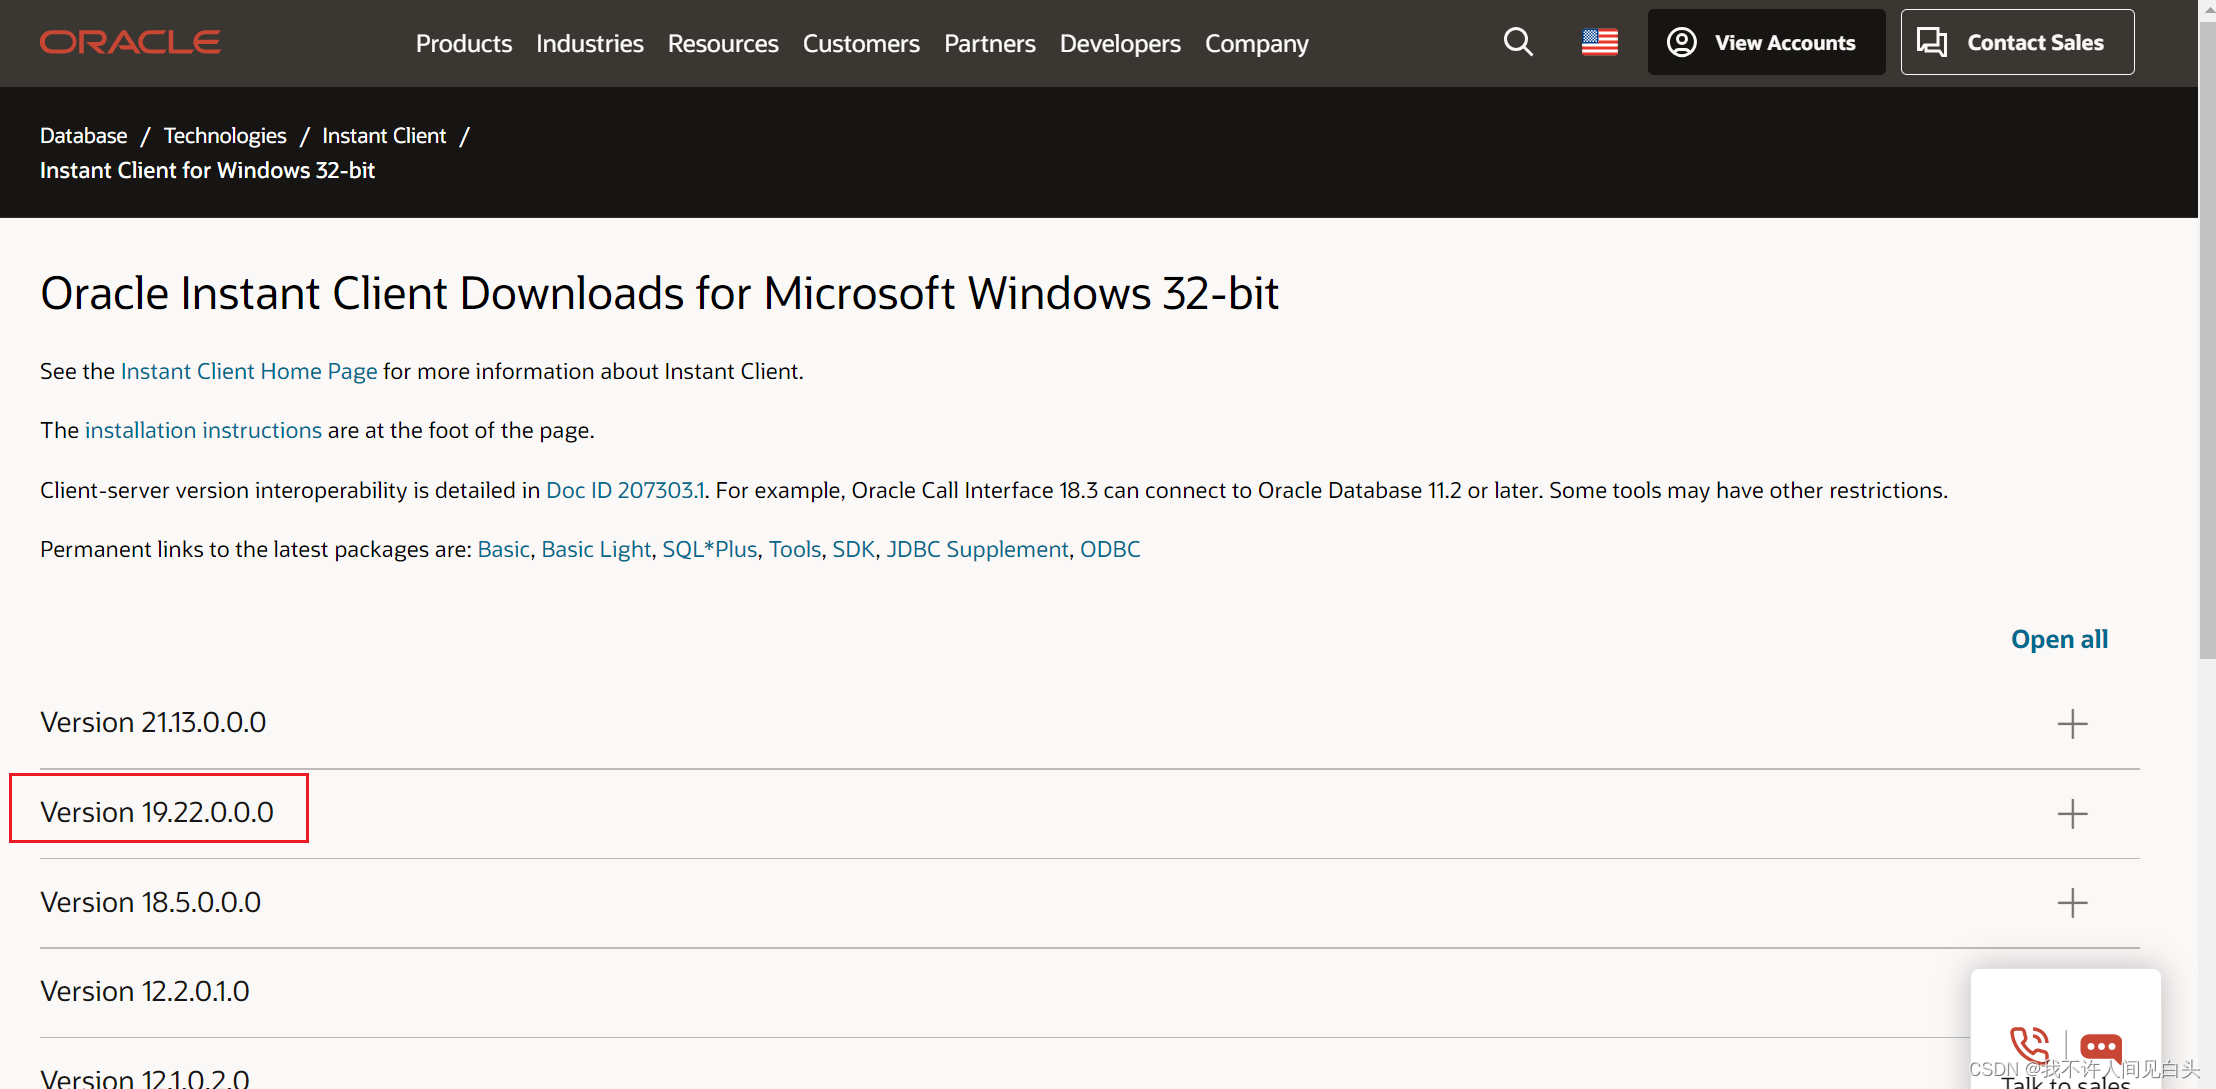Click the US flag country selector

click(1599, 42)
